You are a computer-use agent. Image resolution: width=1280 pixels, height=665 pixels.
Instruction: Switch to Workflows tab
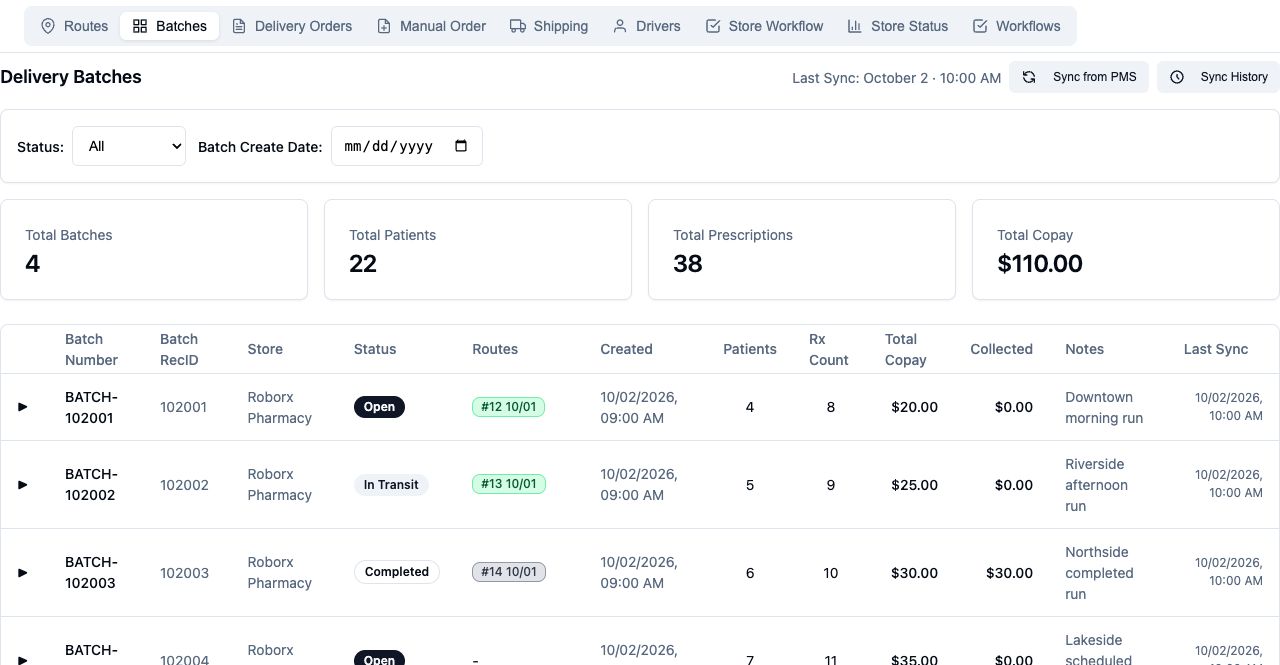1016,26
